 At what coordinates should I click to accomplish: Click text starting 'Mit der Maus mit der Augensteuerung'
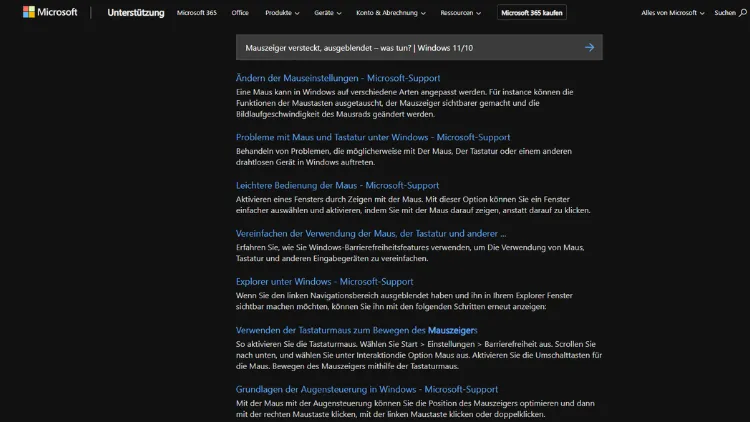(415, 409)
